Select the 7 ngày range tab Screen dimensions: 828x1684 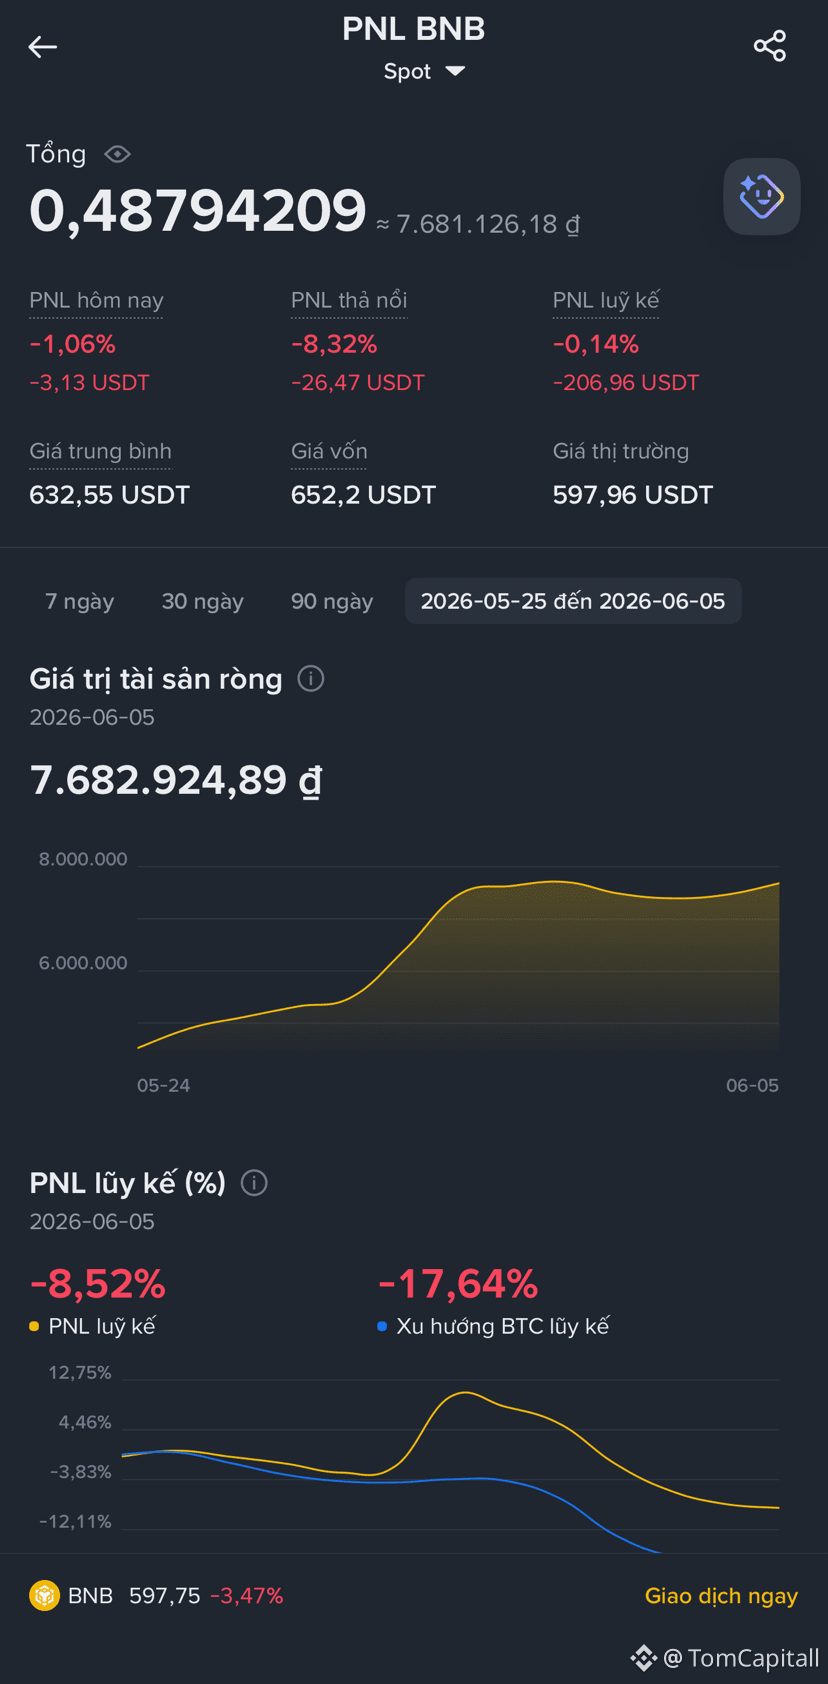point(80,601)
